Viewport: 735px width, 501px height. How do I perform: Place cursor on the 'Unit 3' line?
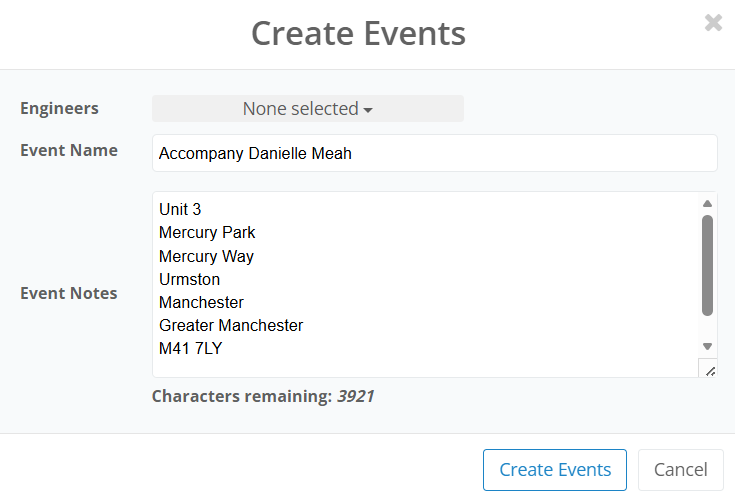coord(180,210)
